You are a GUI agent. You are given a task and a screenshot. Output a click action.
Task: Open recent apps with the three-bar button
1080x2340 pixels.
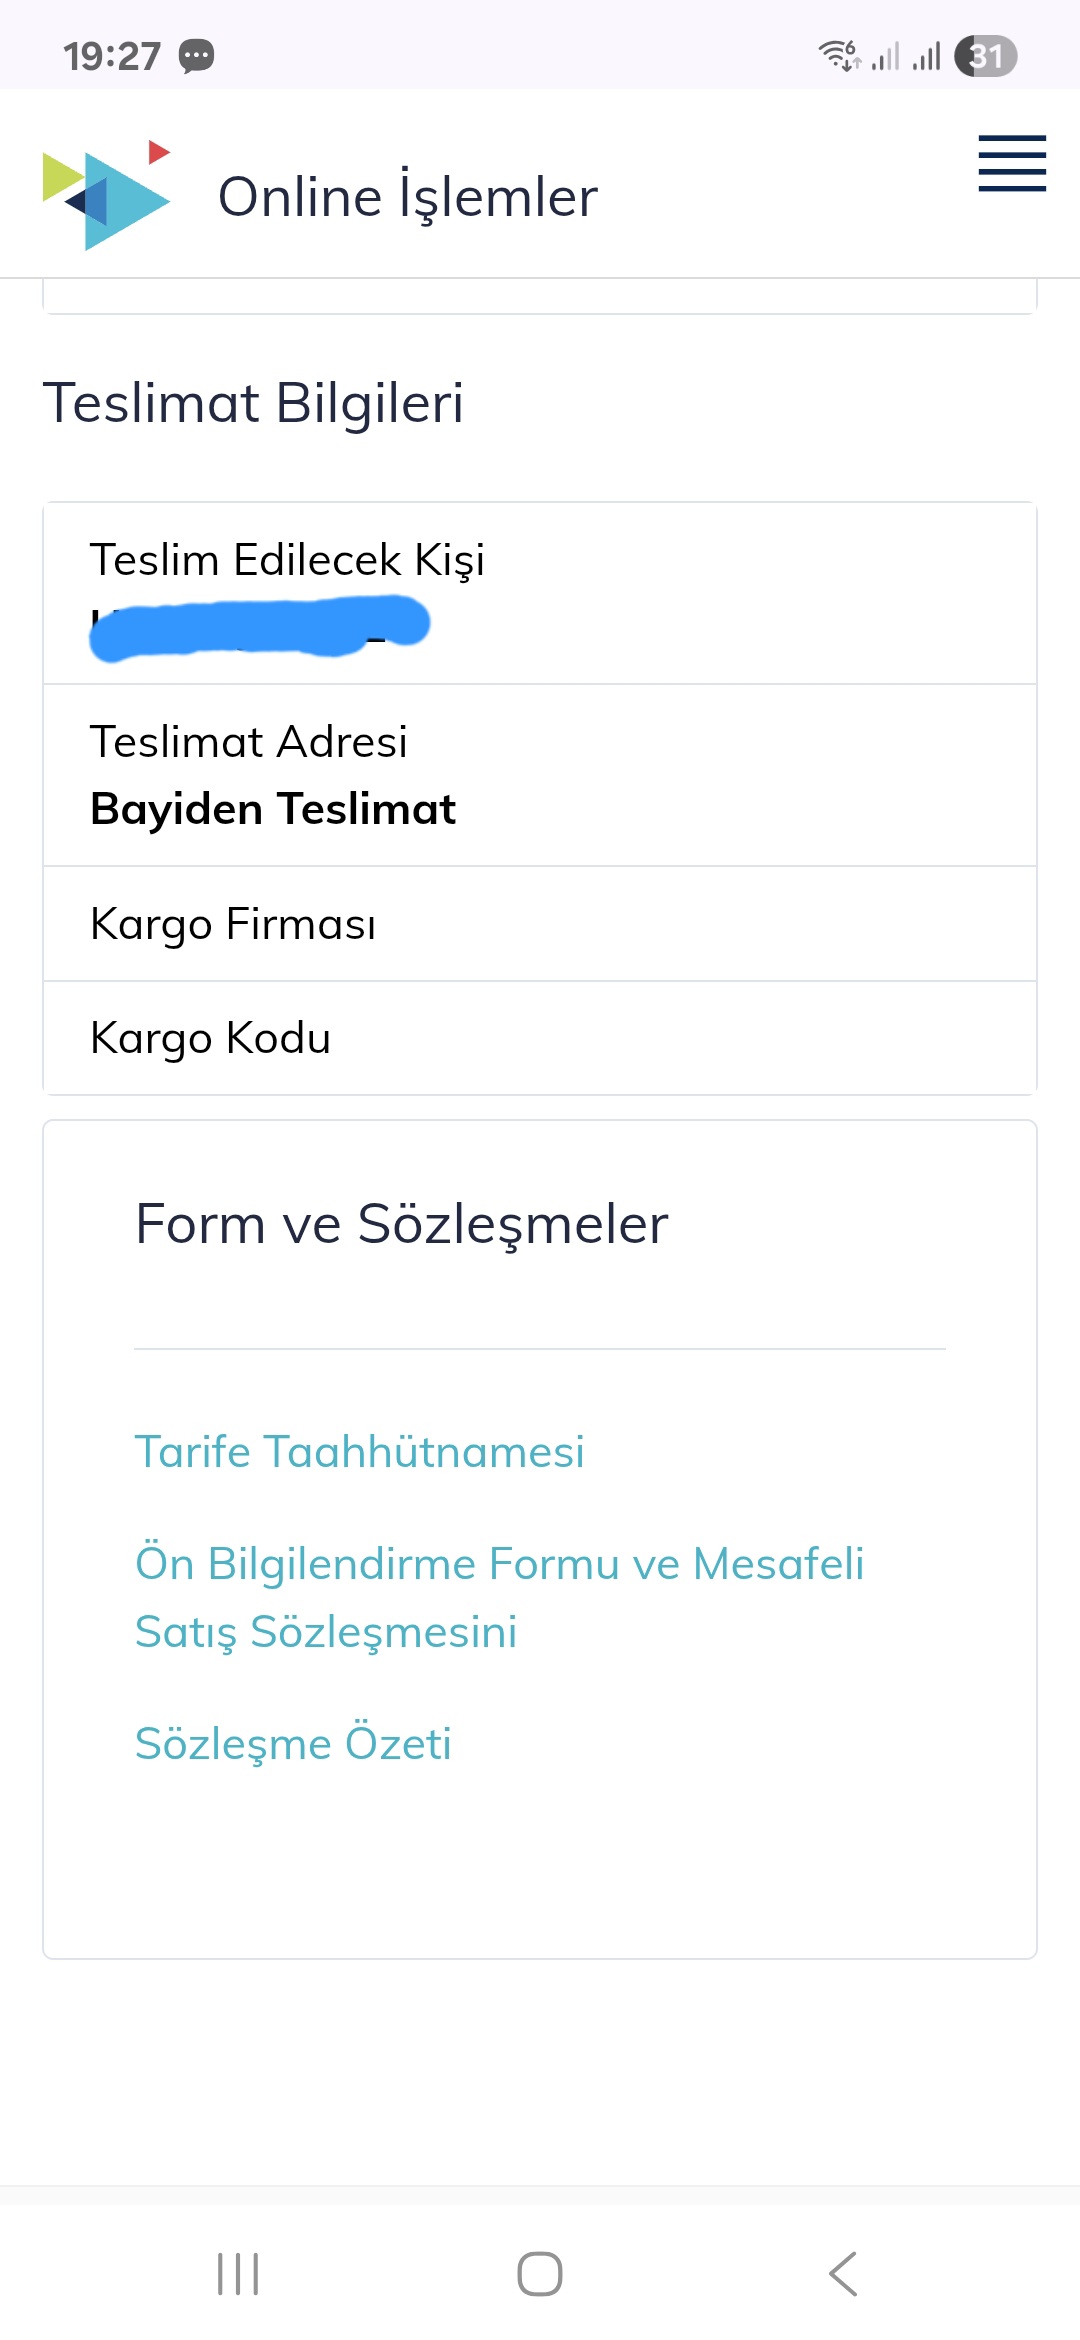pyautogui.click(x=238, y=2274)
